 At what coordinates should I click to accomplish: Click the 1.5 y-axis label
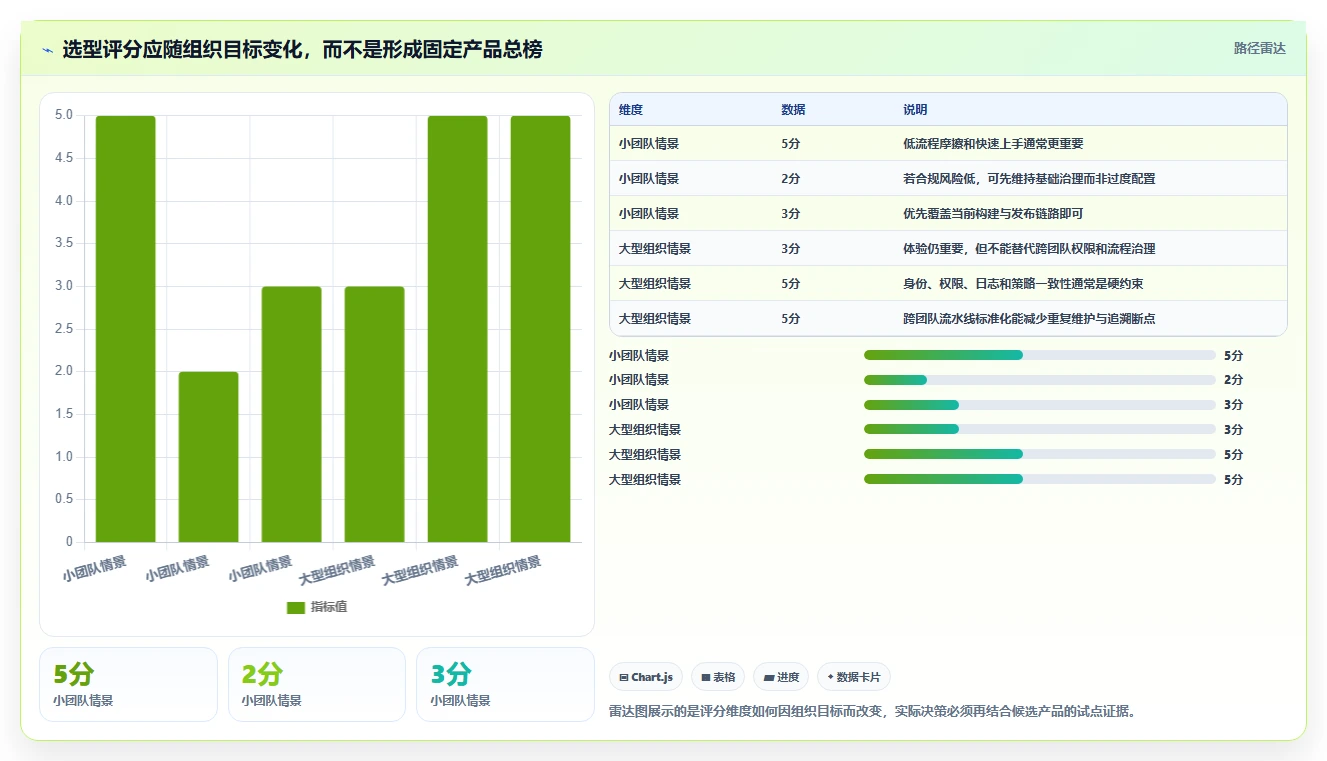pyautogui.click(x=63, y=414)
